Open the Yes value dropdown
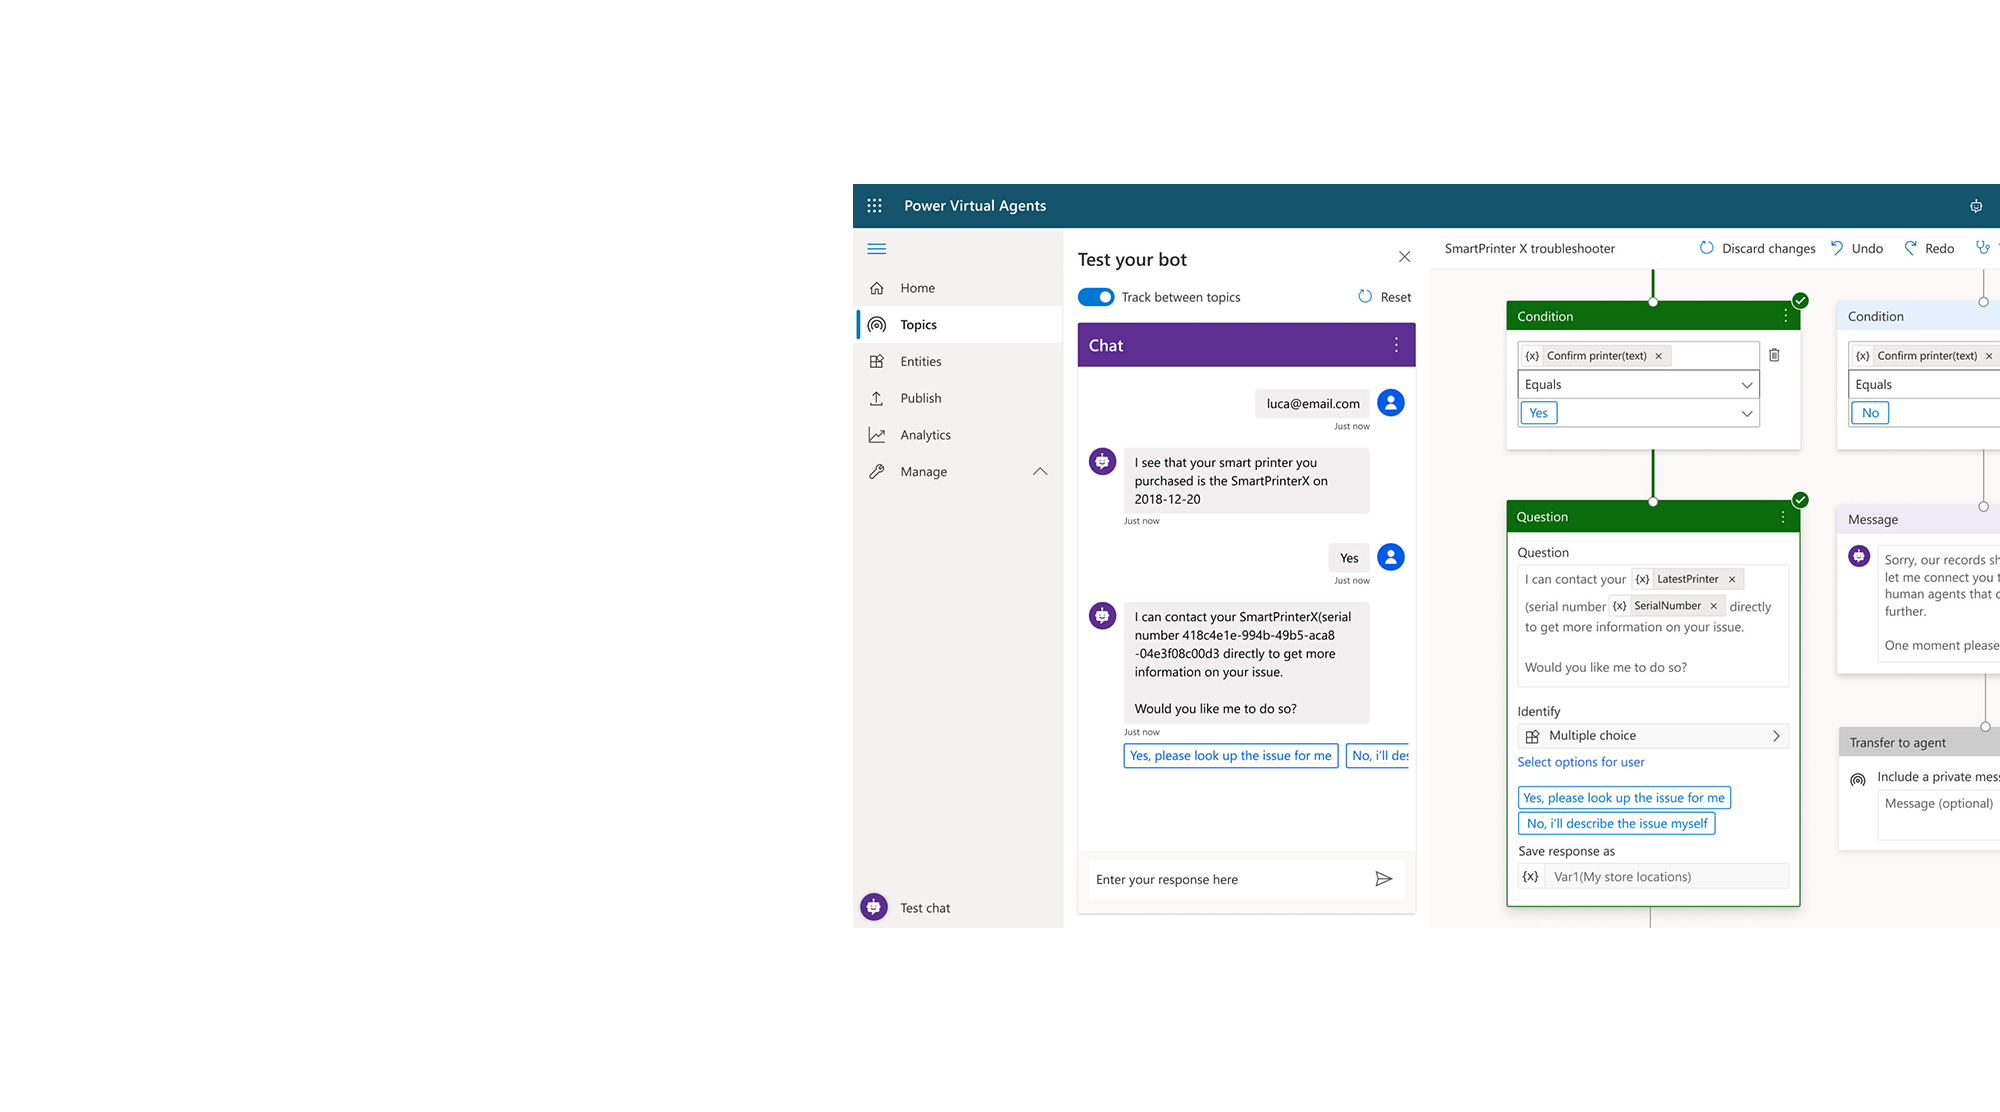Viewport: 2000px width, 1112px height. 1746,413
